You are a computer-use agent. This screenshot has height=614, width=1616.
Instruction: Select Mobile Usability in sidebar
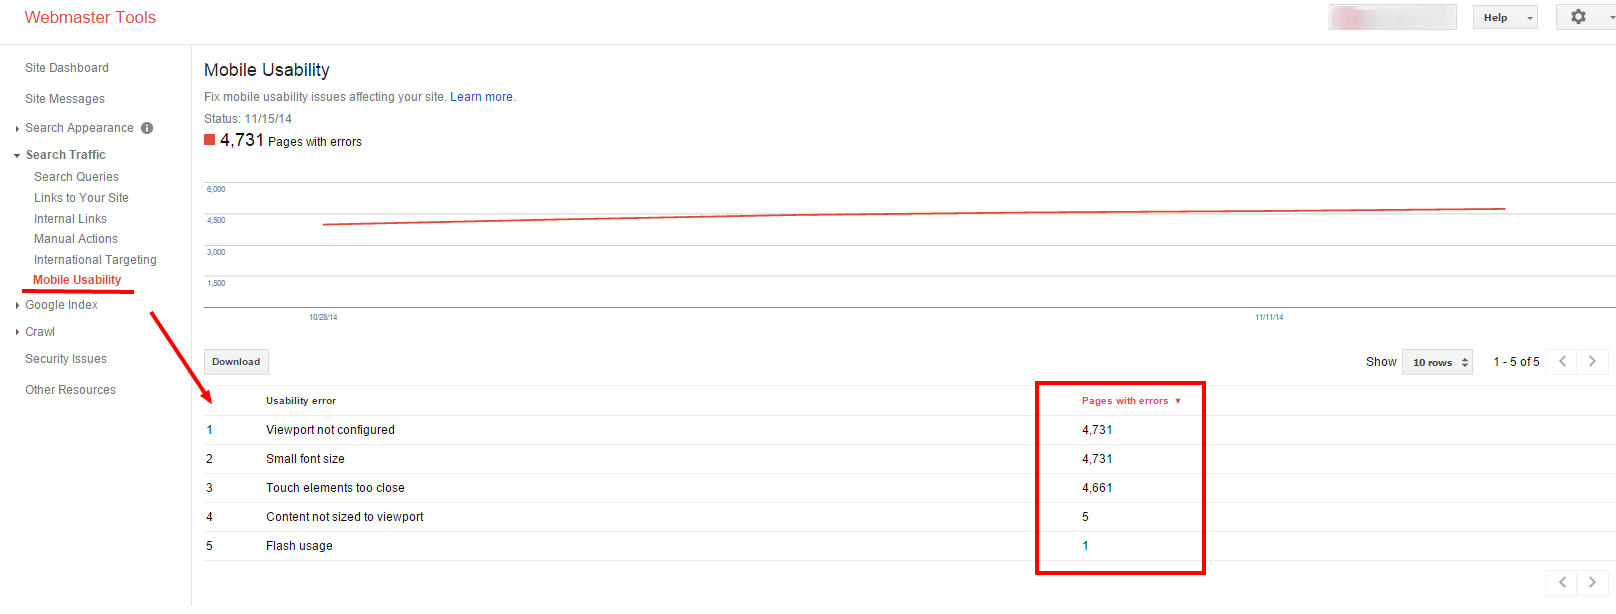coord(77,280)
